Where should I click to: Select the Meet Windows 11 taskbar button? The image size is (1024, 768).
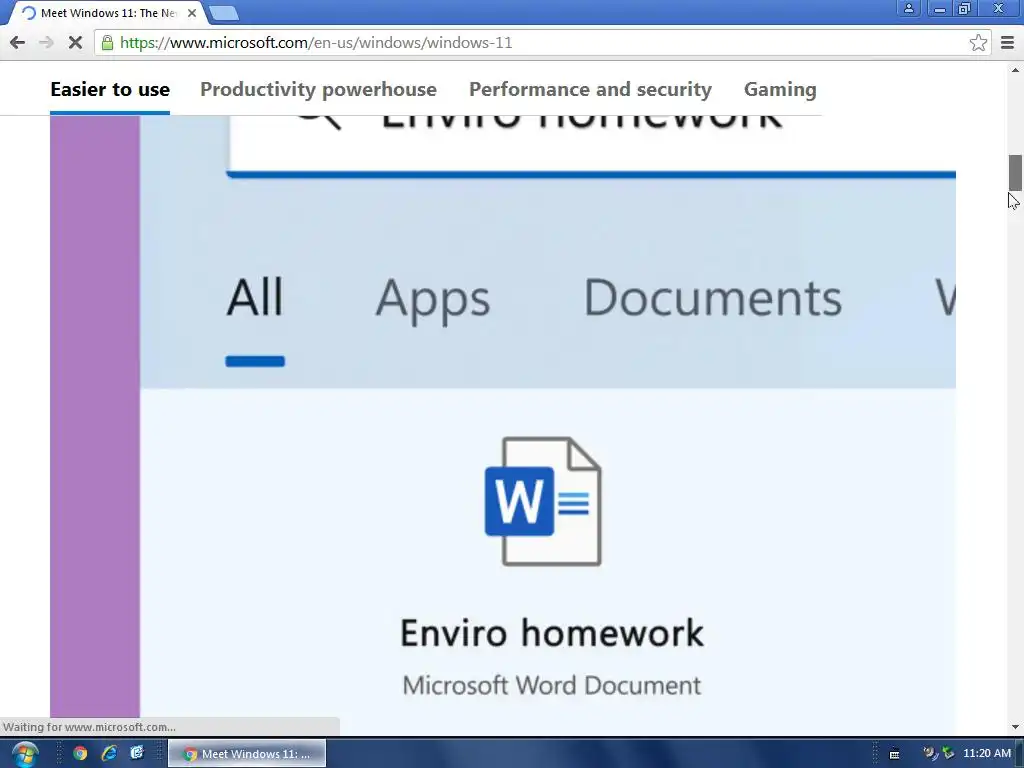pyautogui.click(x=247, y=754)
